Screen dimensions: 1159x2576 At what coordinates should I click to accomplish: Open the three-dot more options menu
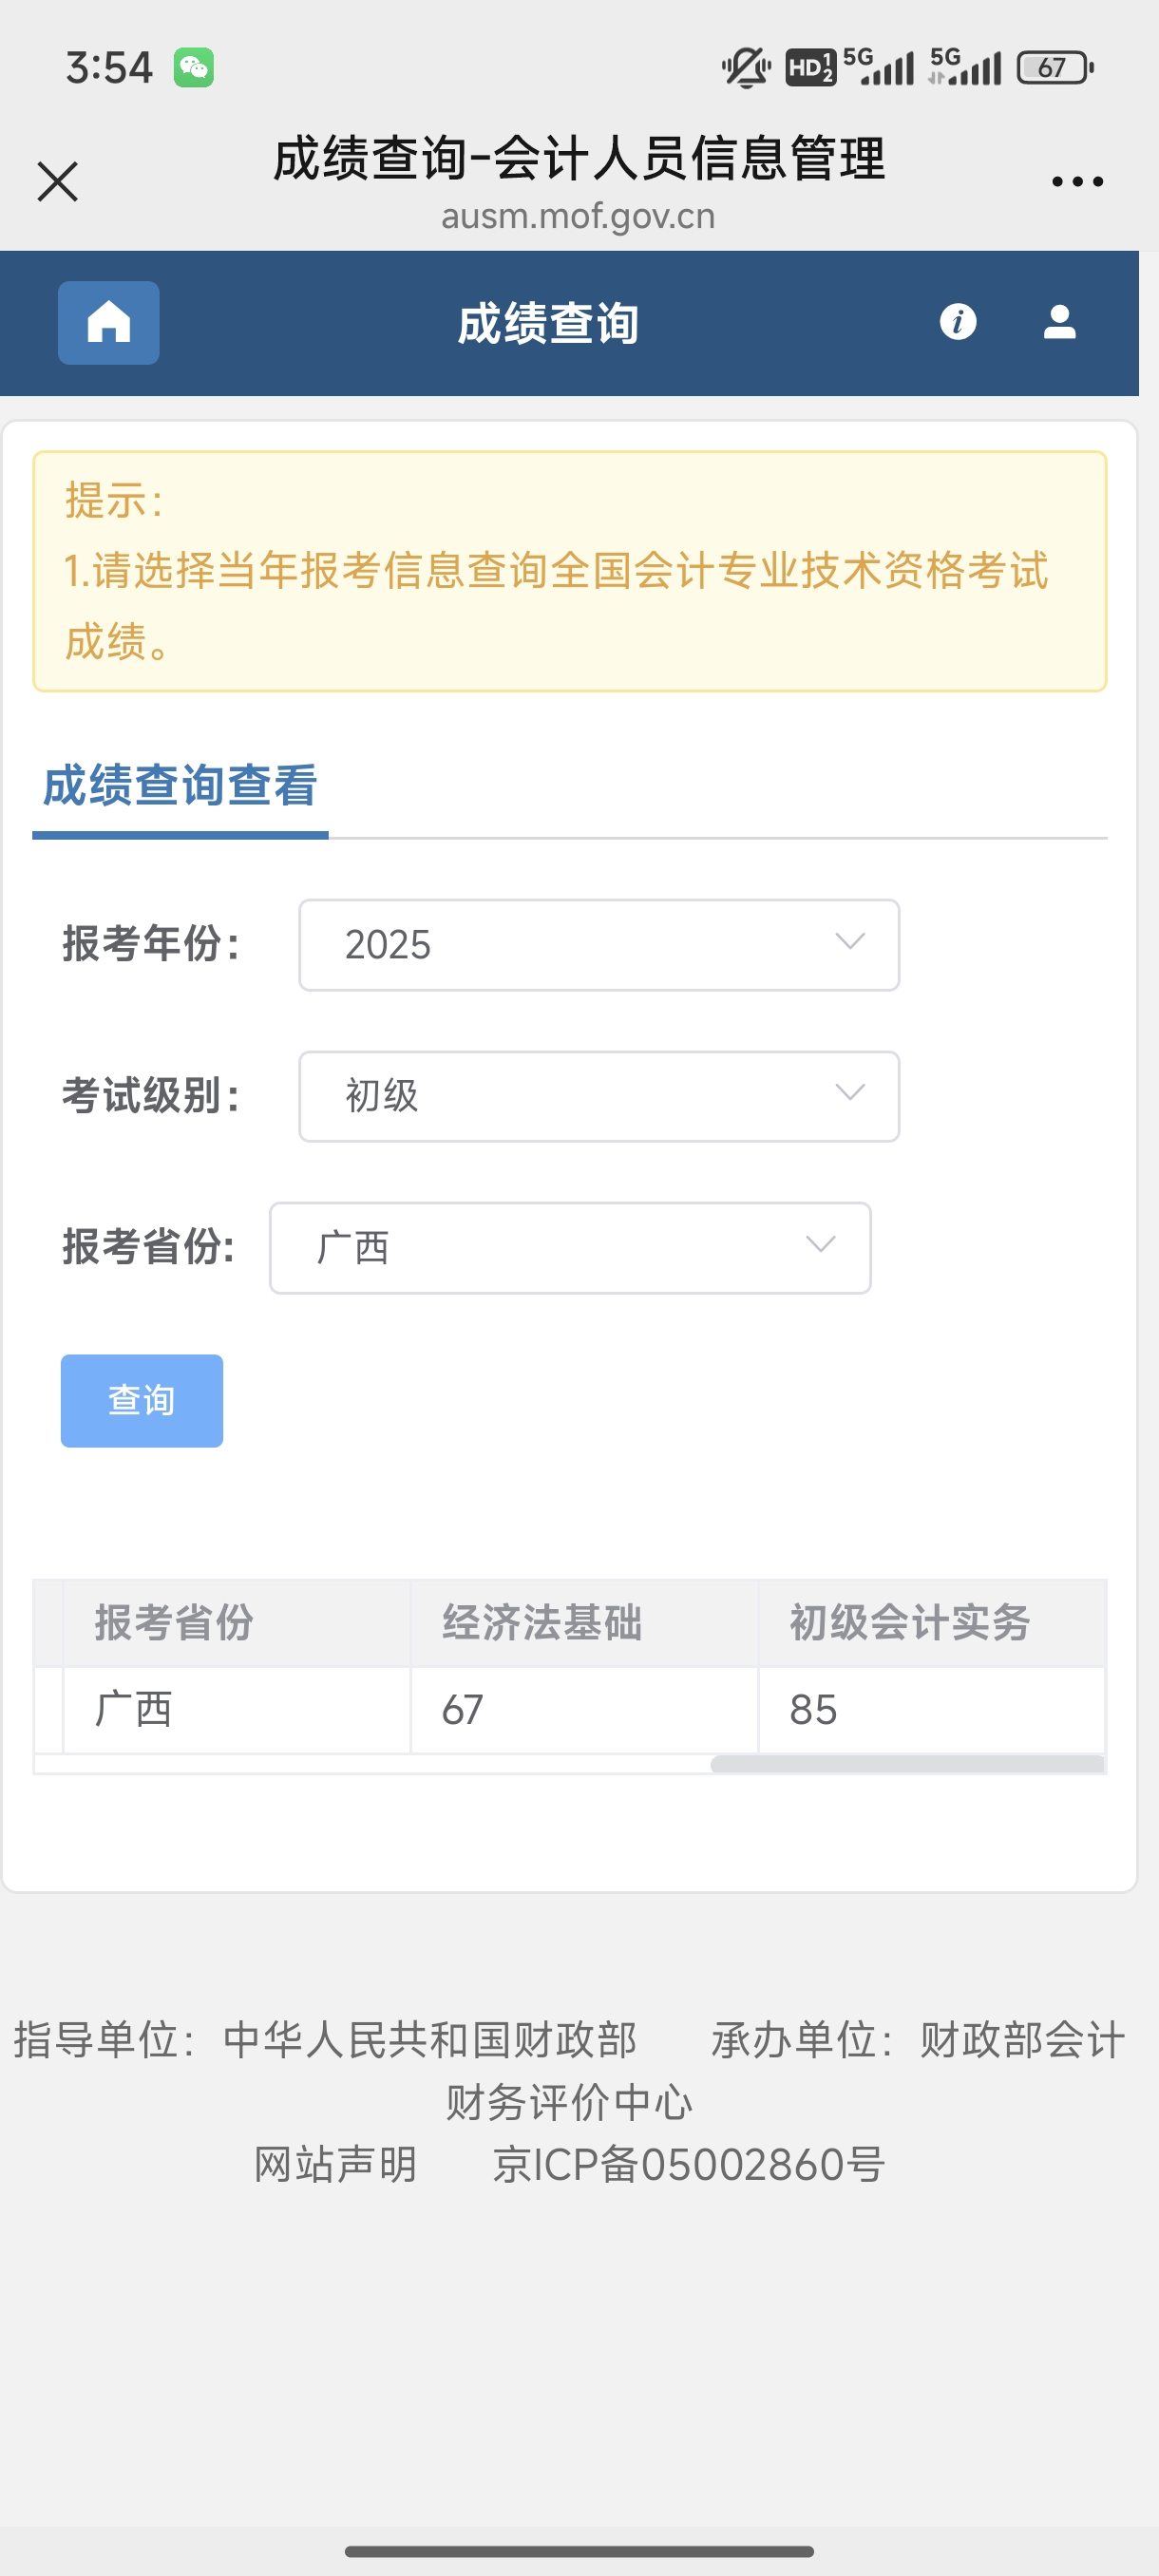(1077, 182)
